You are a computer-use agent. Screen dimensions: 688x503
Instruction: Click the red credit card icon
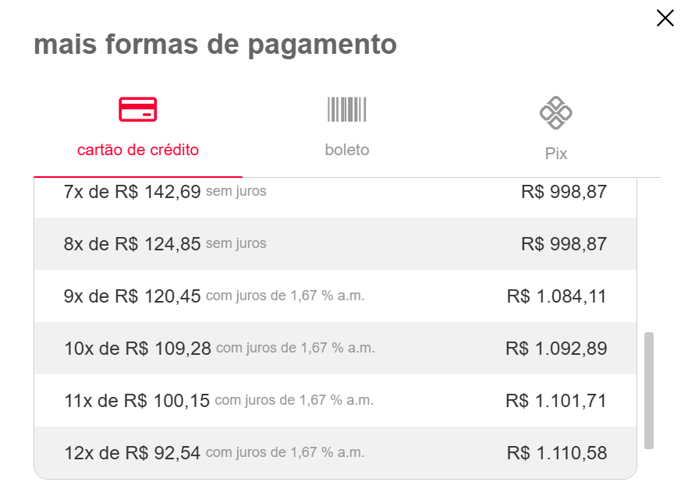138,109
